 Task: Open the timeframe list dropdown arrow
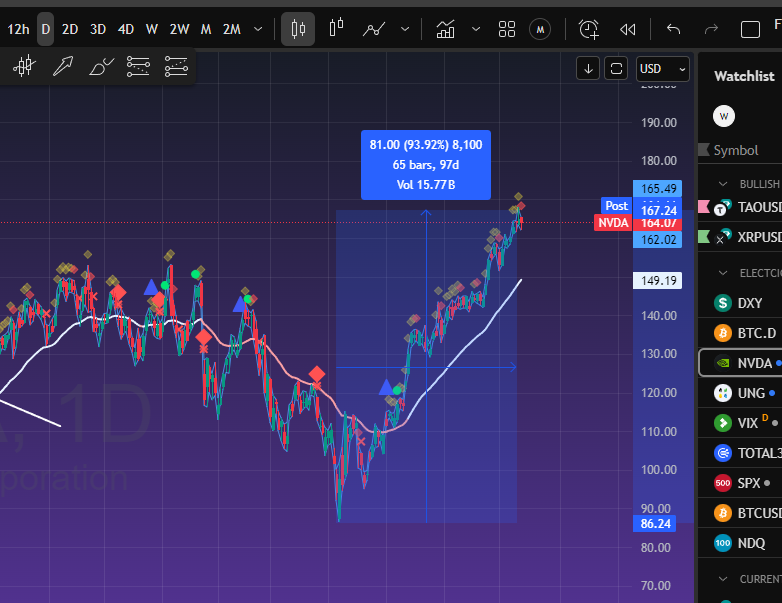[258, 29]
